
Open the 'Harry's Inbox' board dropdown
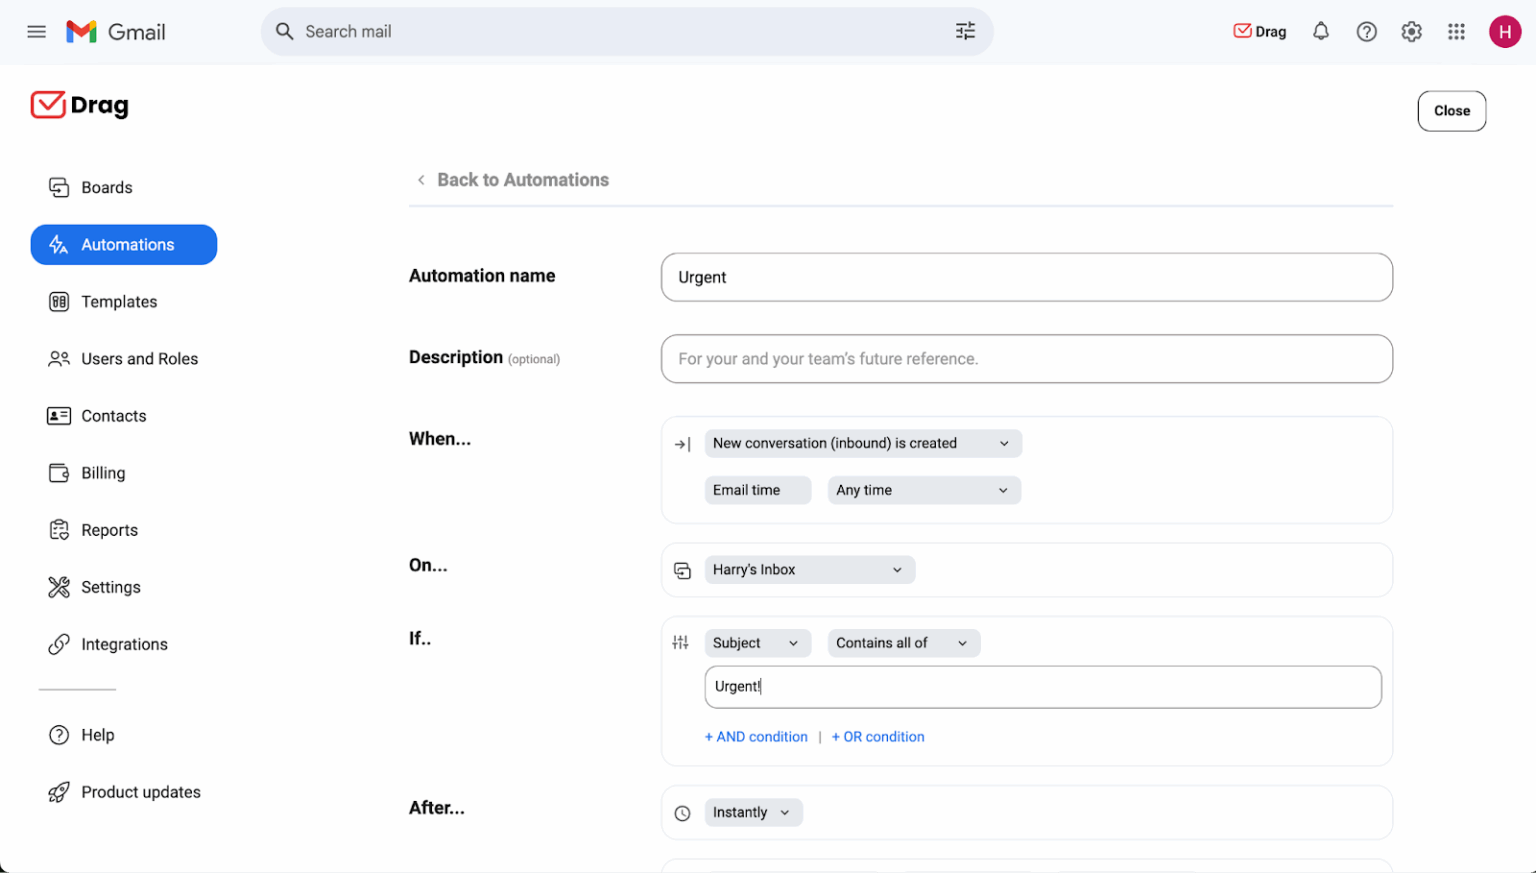click(x=808, y=569)
